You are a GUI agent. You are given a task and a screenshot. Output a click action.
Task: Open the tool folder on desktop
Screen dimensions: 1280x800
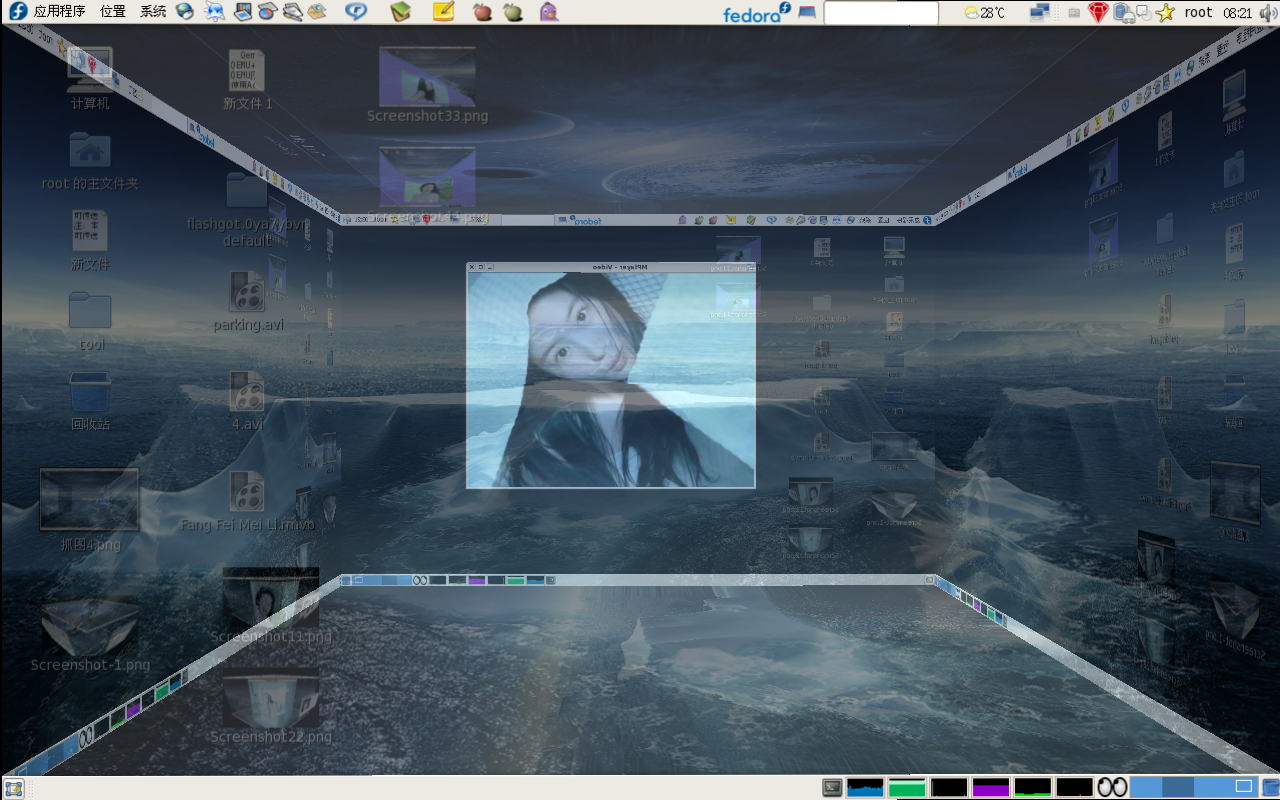coord(90,320)
